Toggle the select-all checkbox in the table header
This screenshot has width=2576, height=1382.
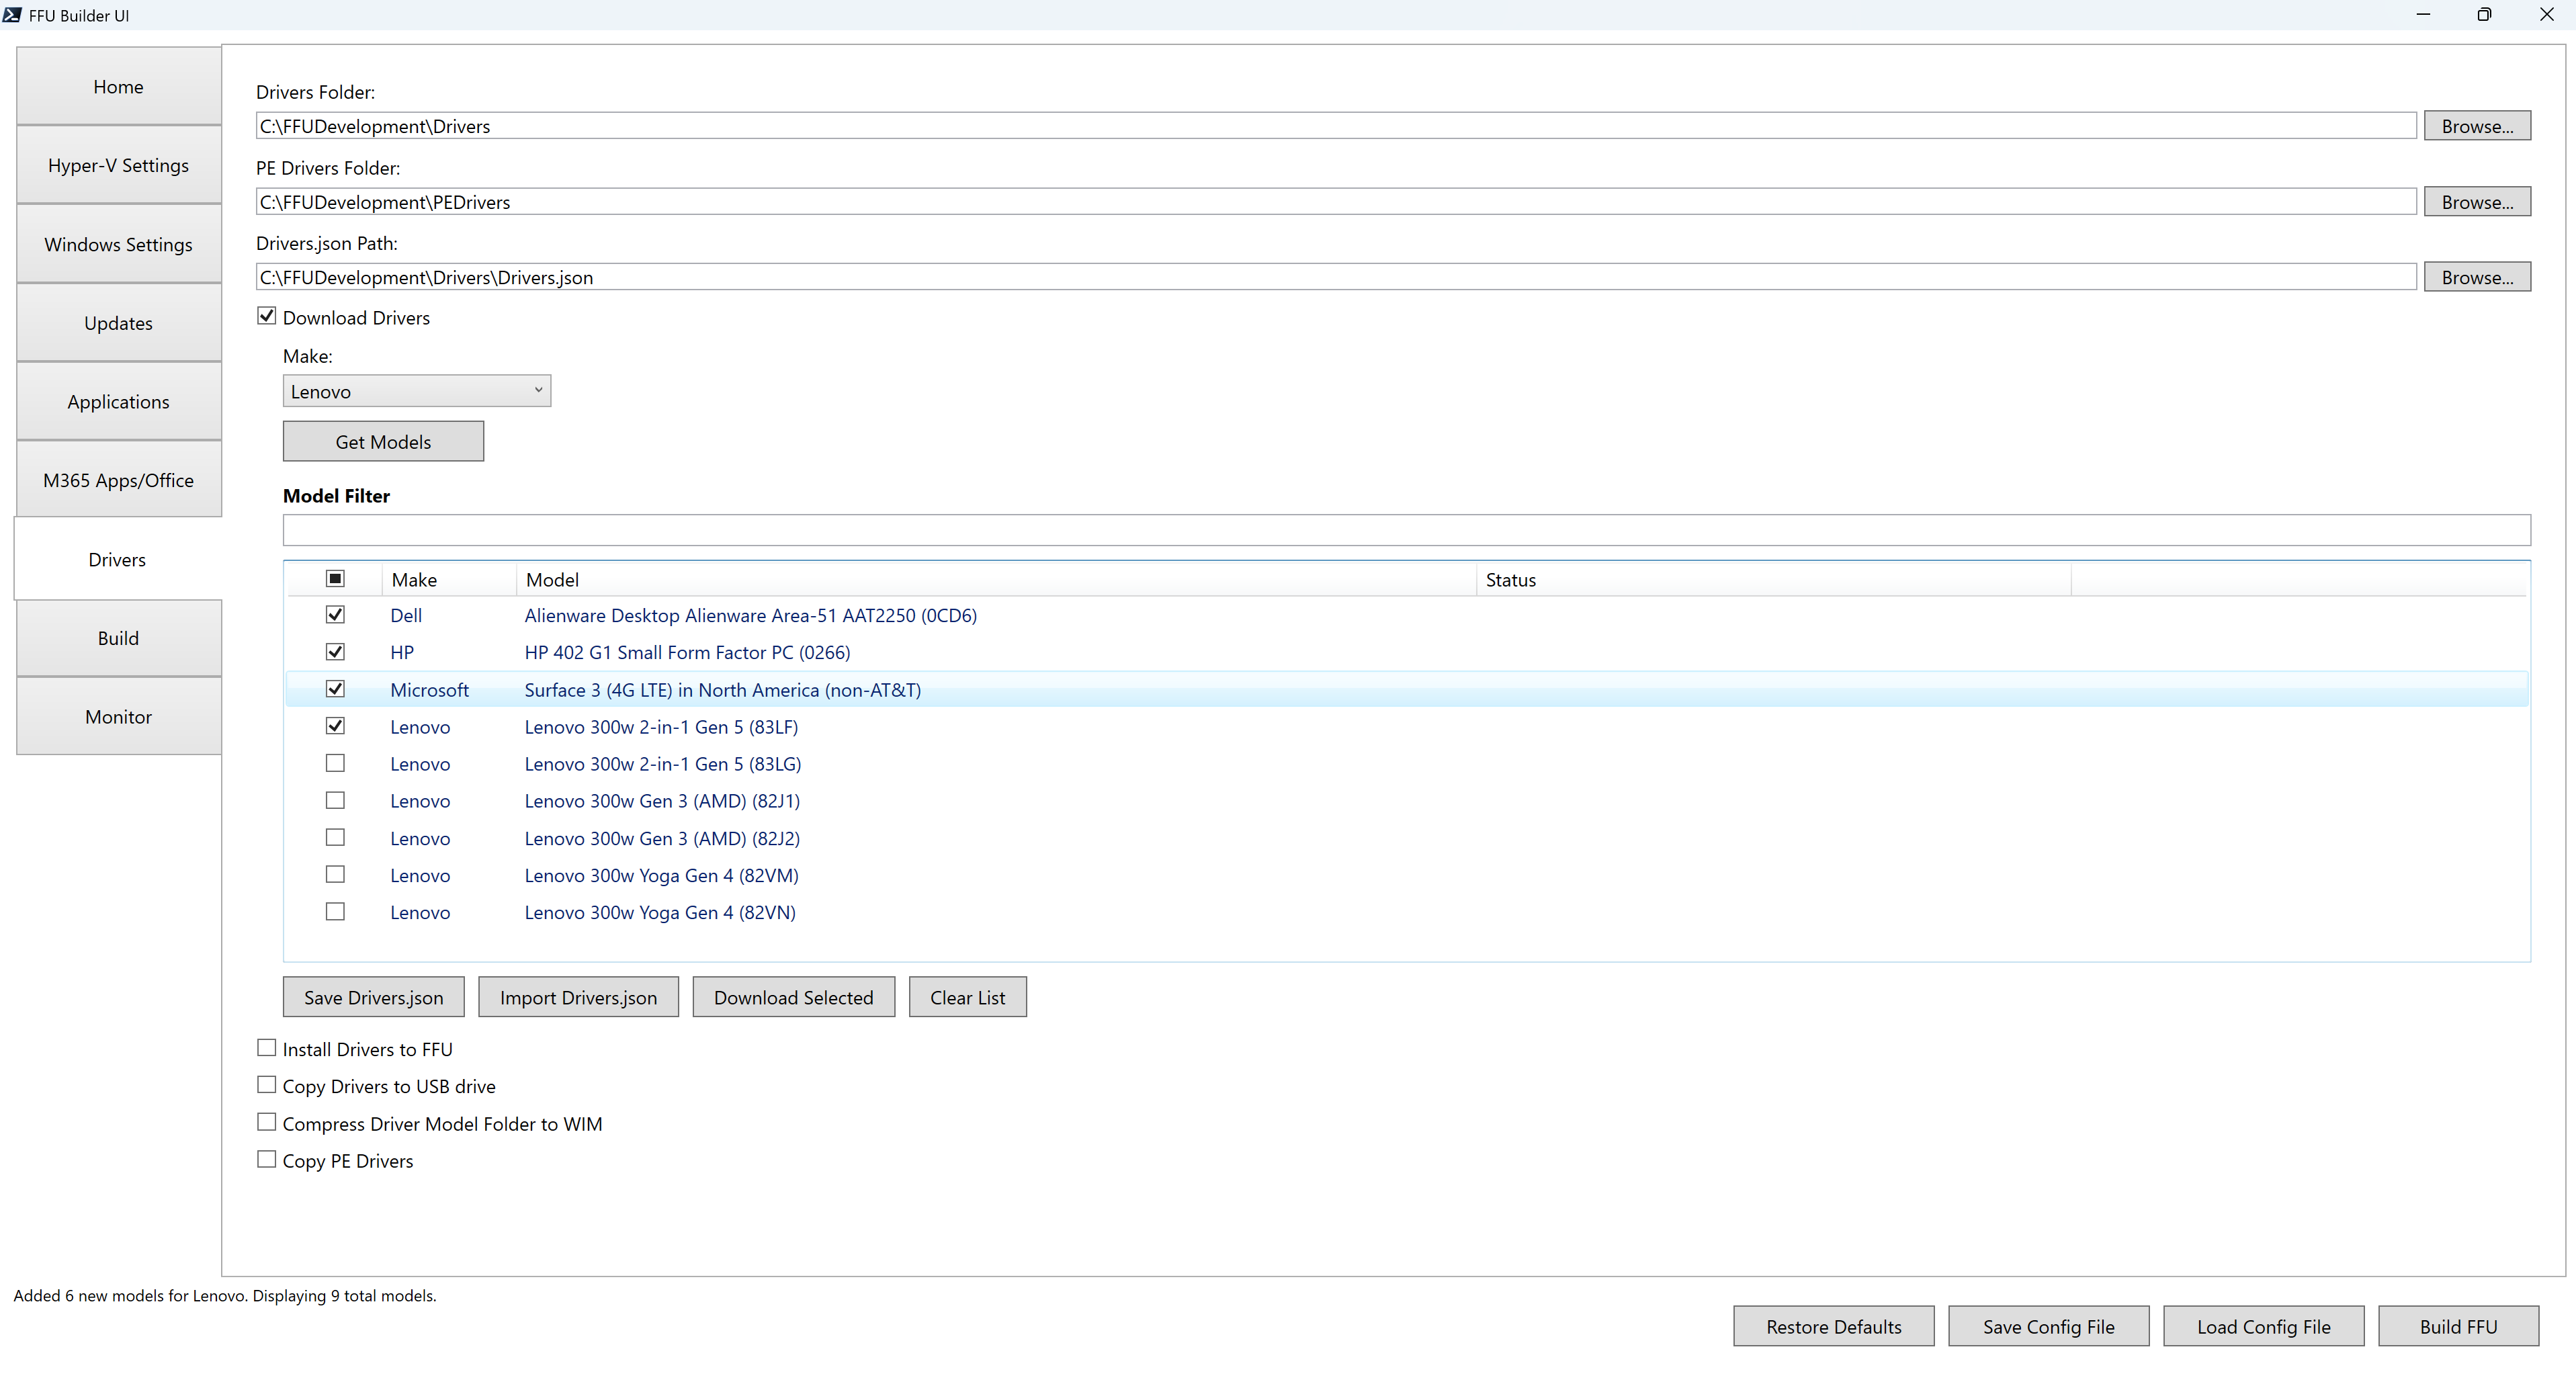[x=335, y=578]
